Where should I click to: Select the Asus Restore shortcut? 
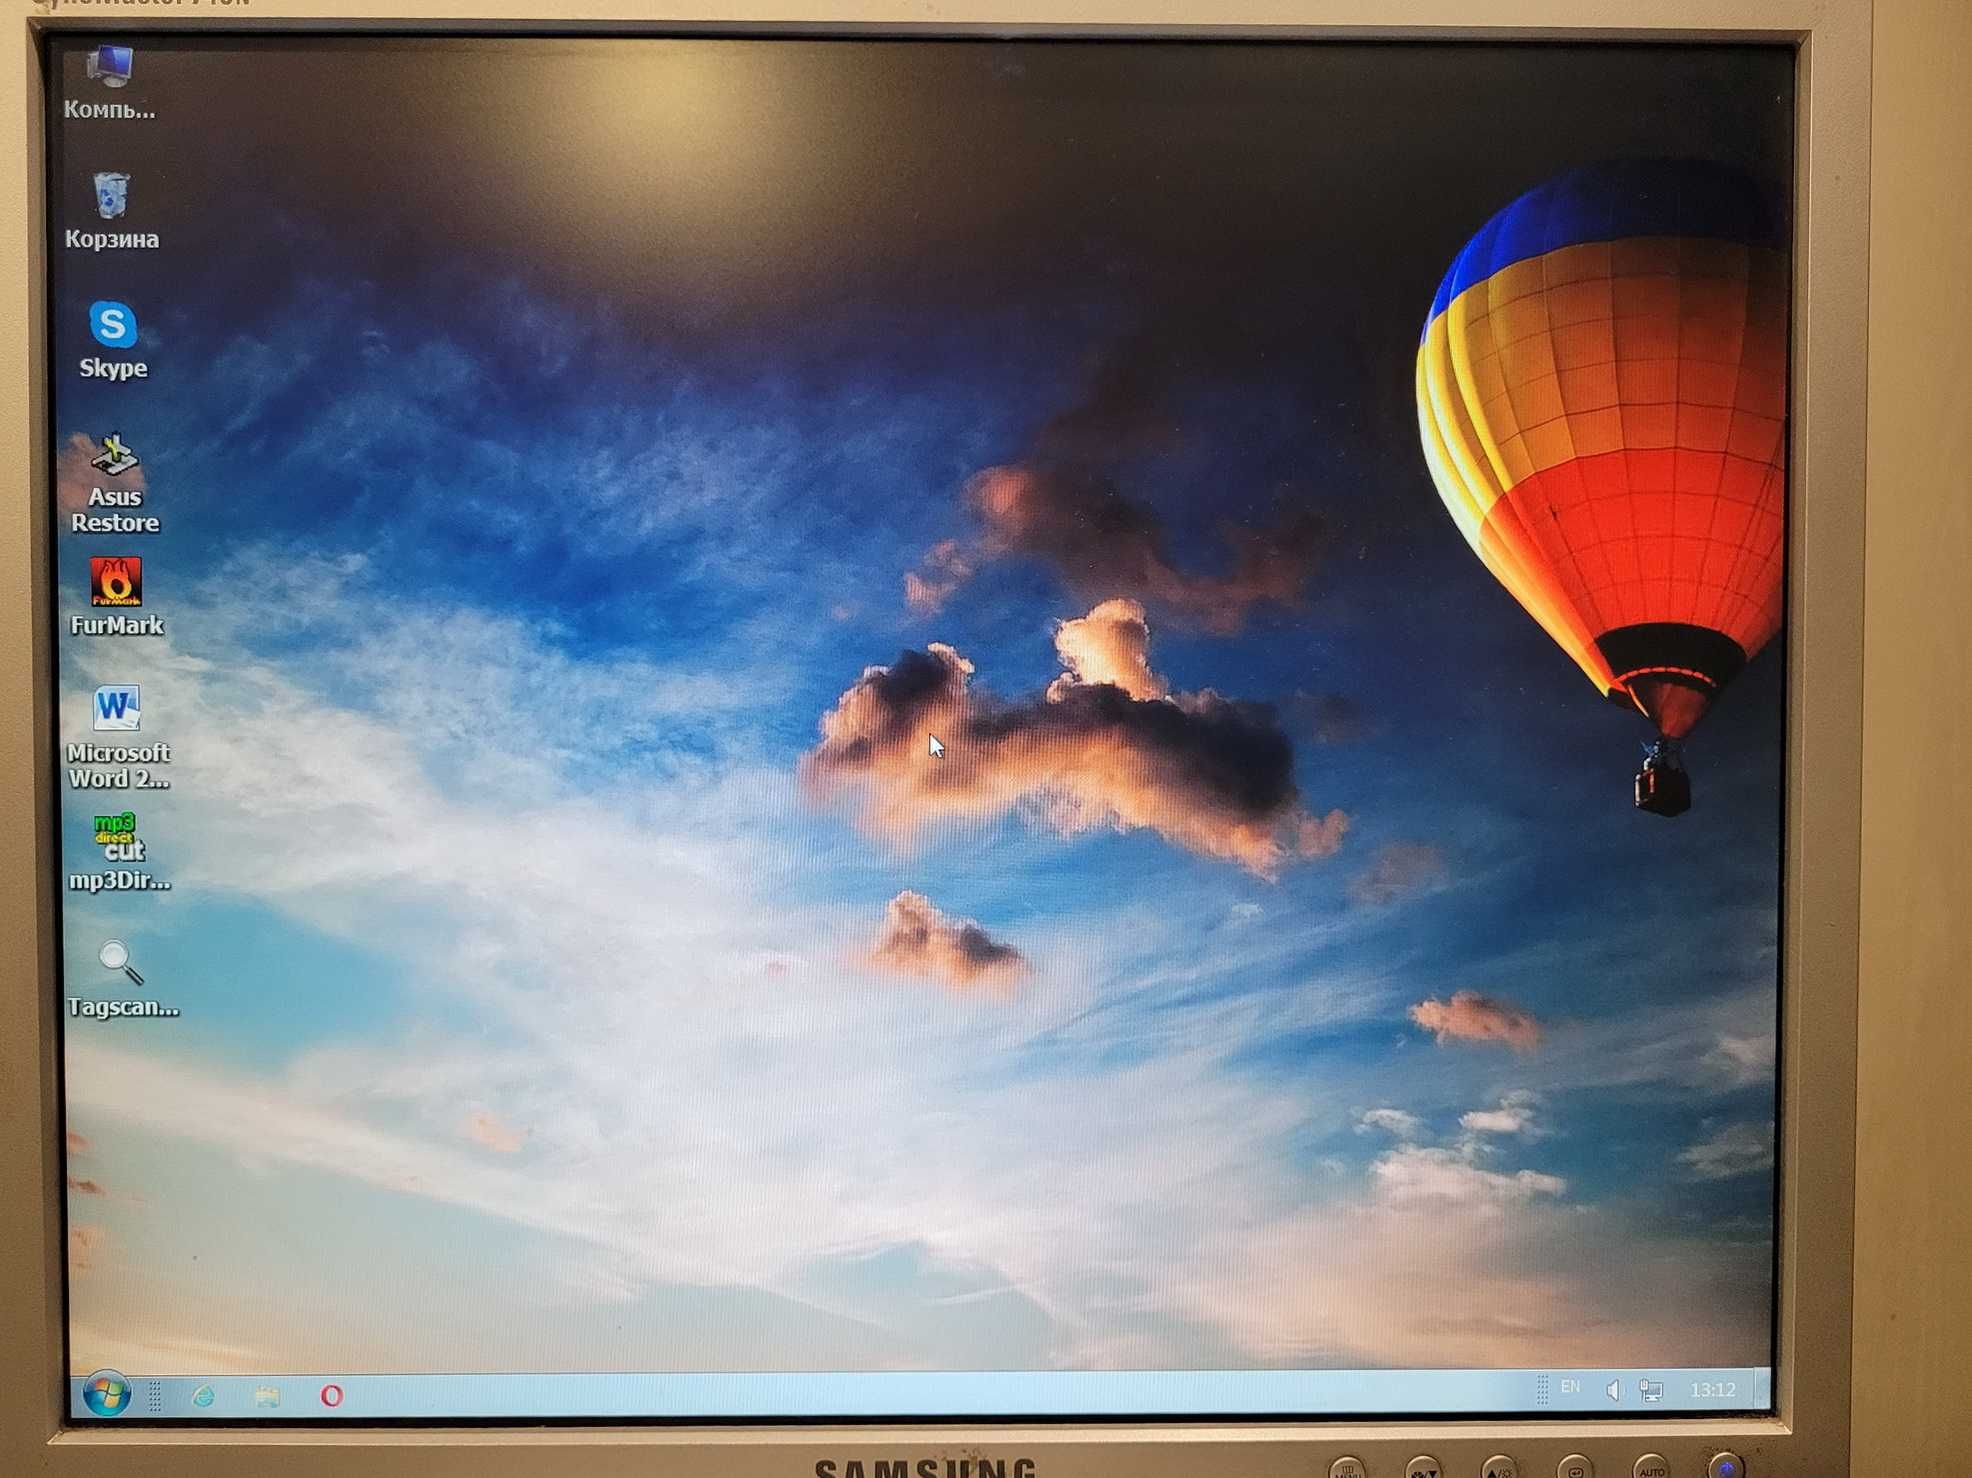tap(115, 455)
